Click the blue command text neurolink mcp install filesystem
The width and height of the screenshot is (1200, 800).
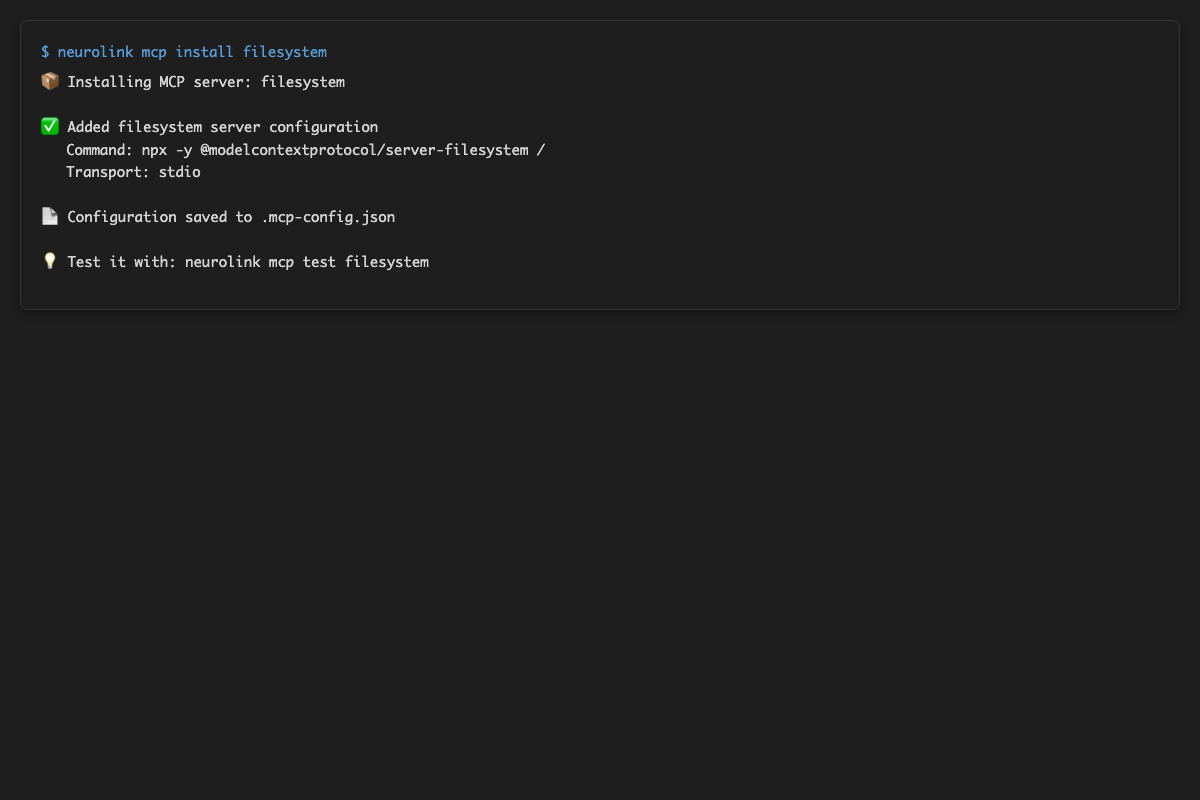pyautogui.click(x=193, y=51)
